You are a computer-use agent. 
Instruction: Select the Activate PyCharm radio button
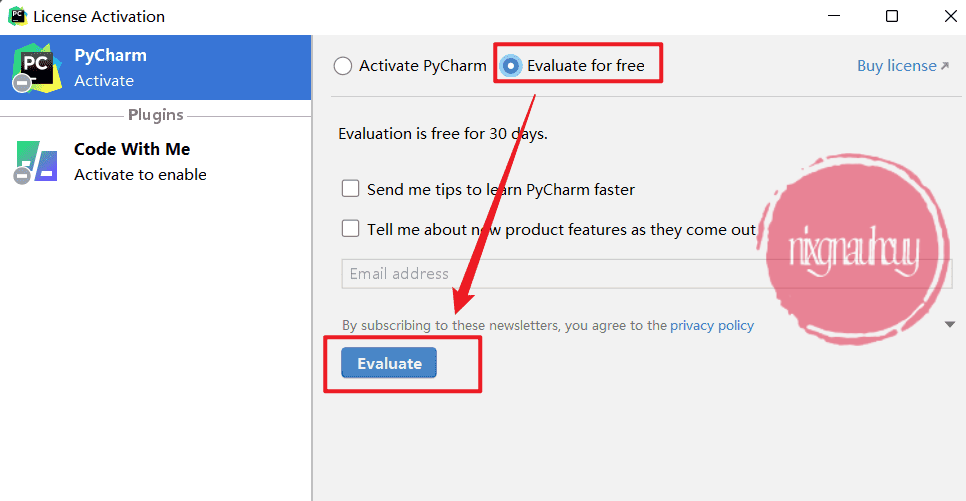(343, 66)
